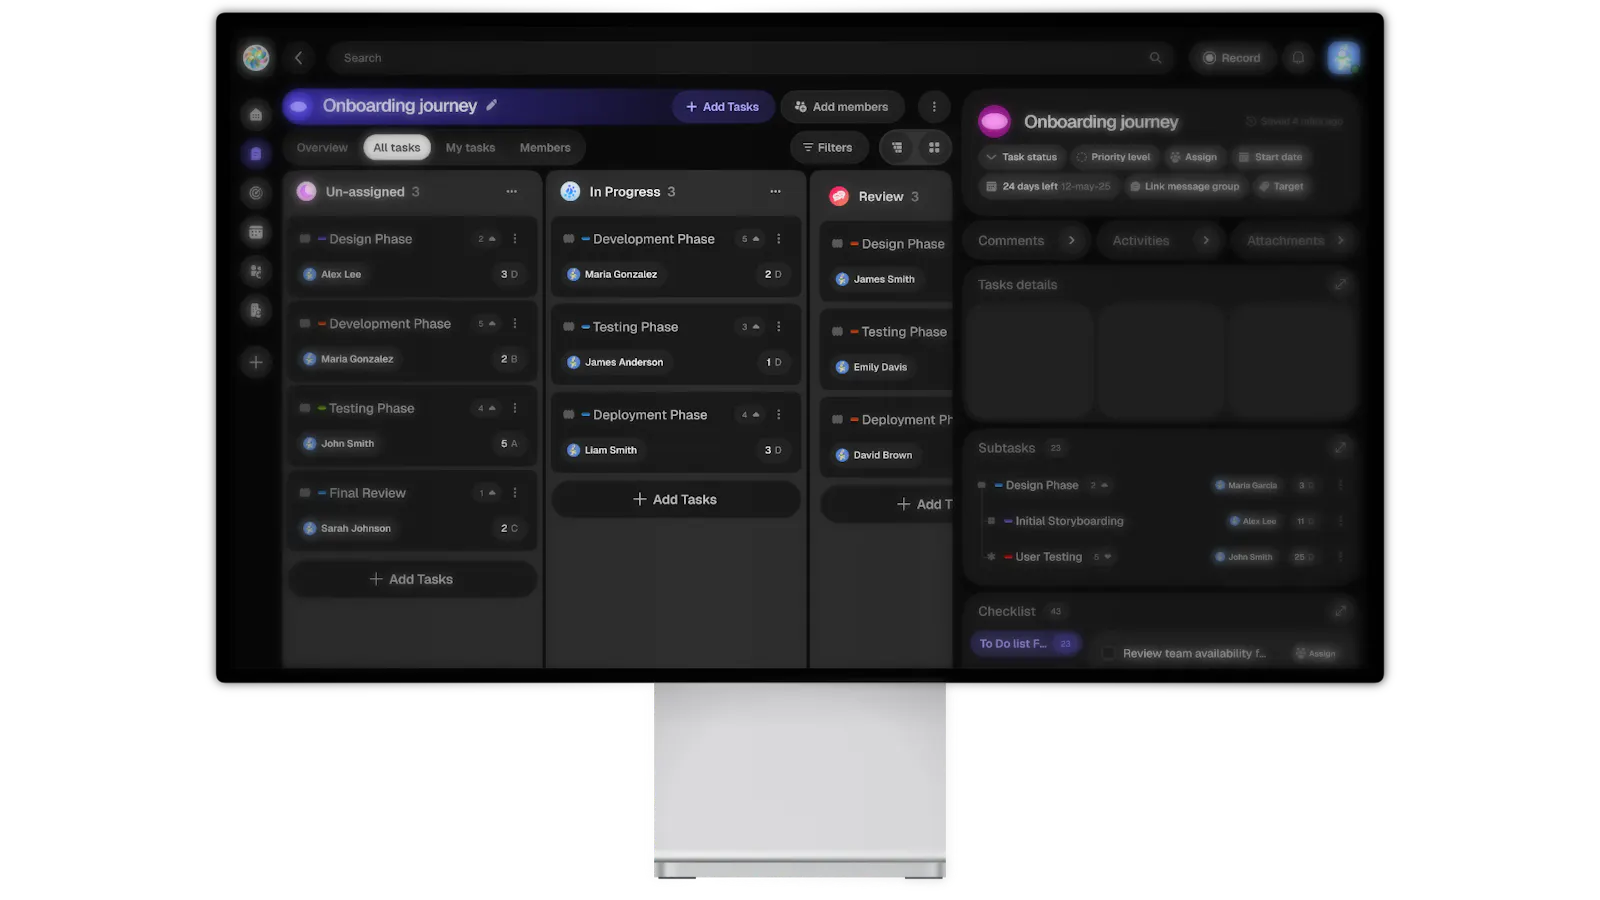This screenshot has width=1600, height=900.
Task: Switch to the list view icon
Action: (897, 148)
